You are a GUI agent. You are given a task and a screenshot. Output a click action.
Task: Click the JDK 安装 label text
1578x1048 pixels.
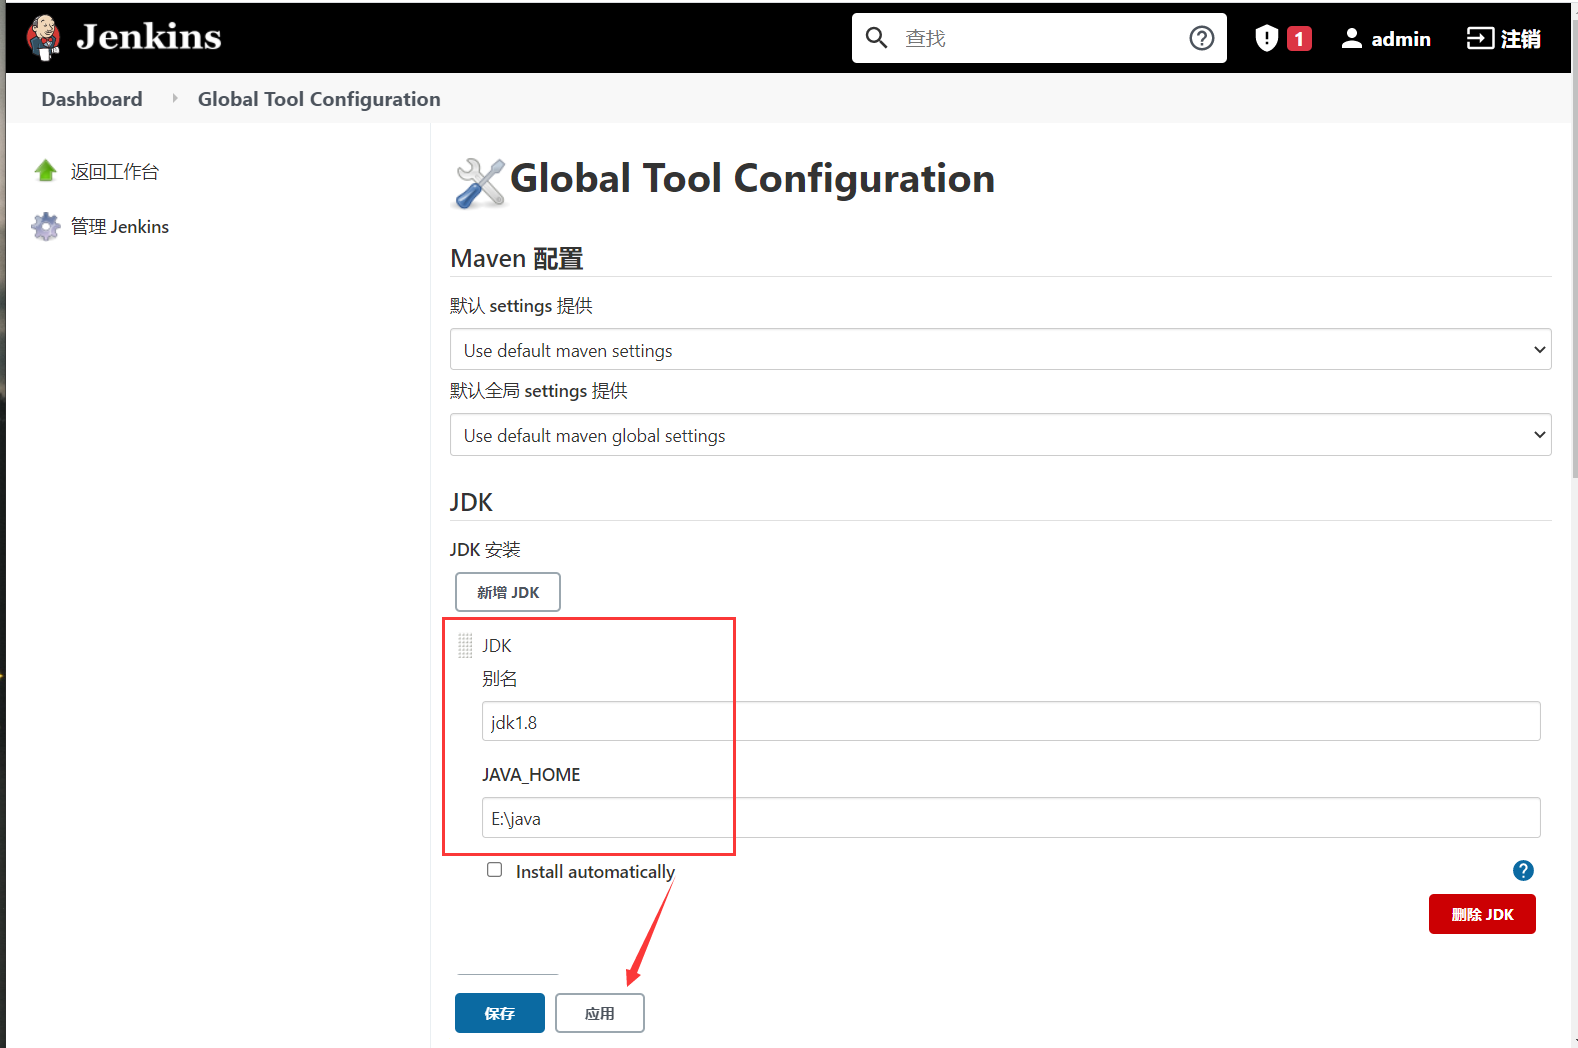(x=485, y=549)
